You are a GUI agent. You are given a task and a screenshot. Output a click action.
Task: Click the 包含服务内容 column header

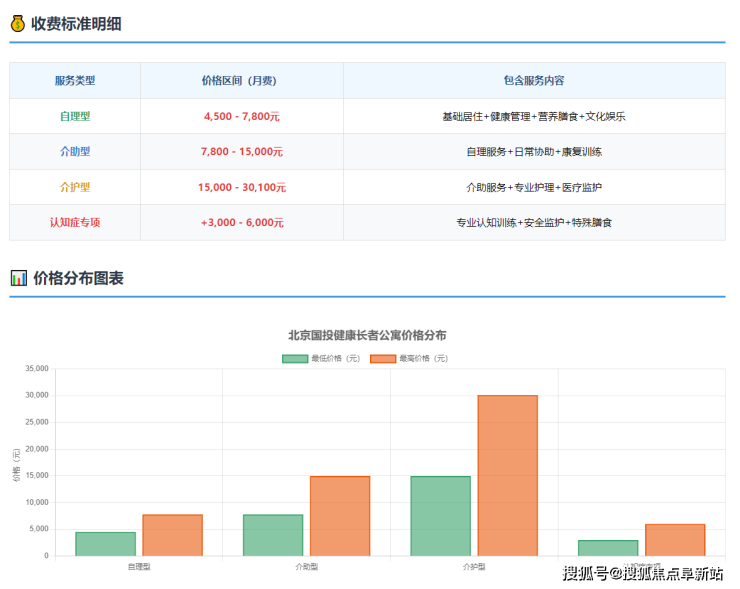pos(533,80)
